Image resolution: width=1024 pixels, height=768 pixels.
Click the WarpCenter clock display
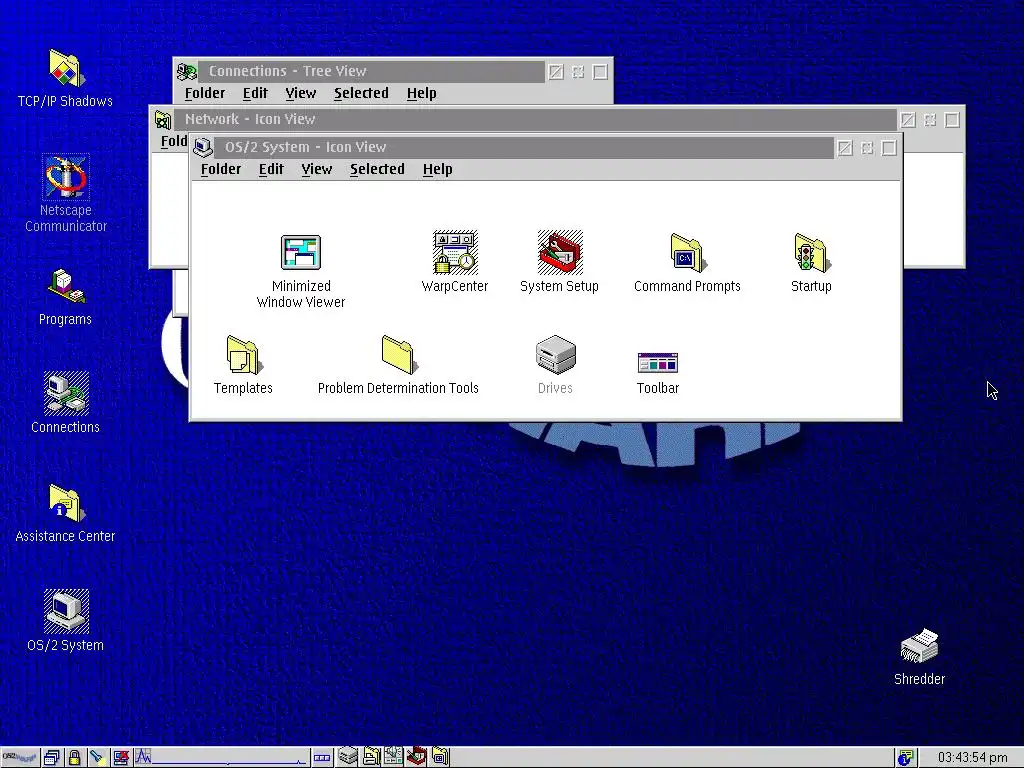[972, 758]
